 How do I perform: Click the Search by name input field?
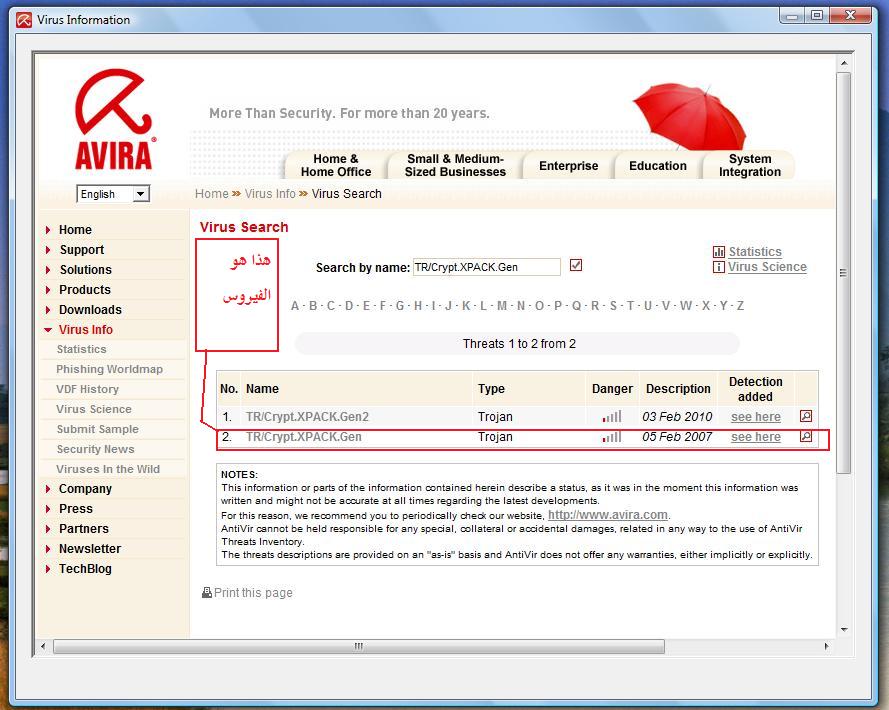tap(486, 267)
